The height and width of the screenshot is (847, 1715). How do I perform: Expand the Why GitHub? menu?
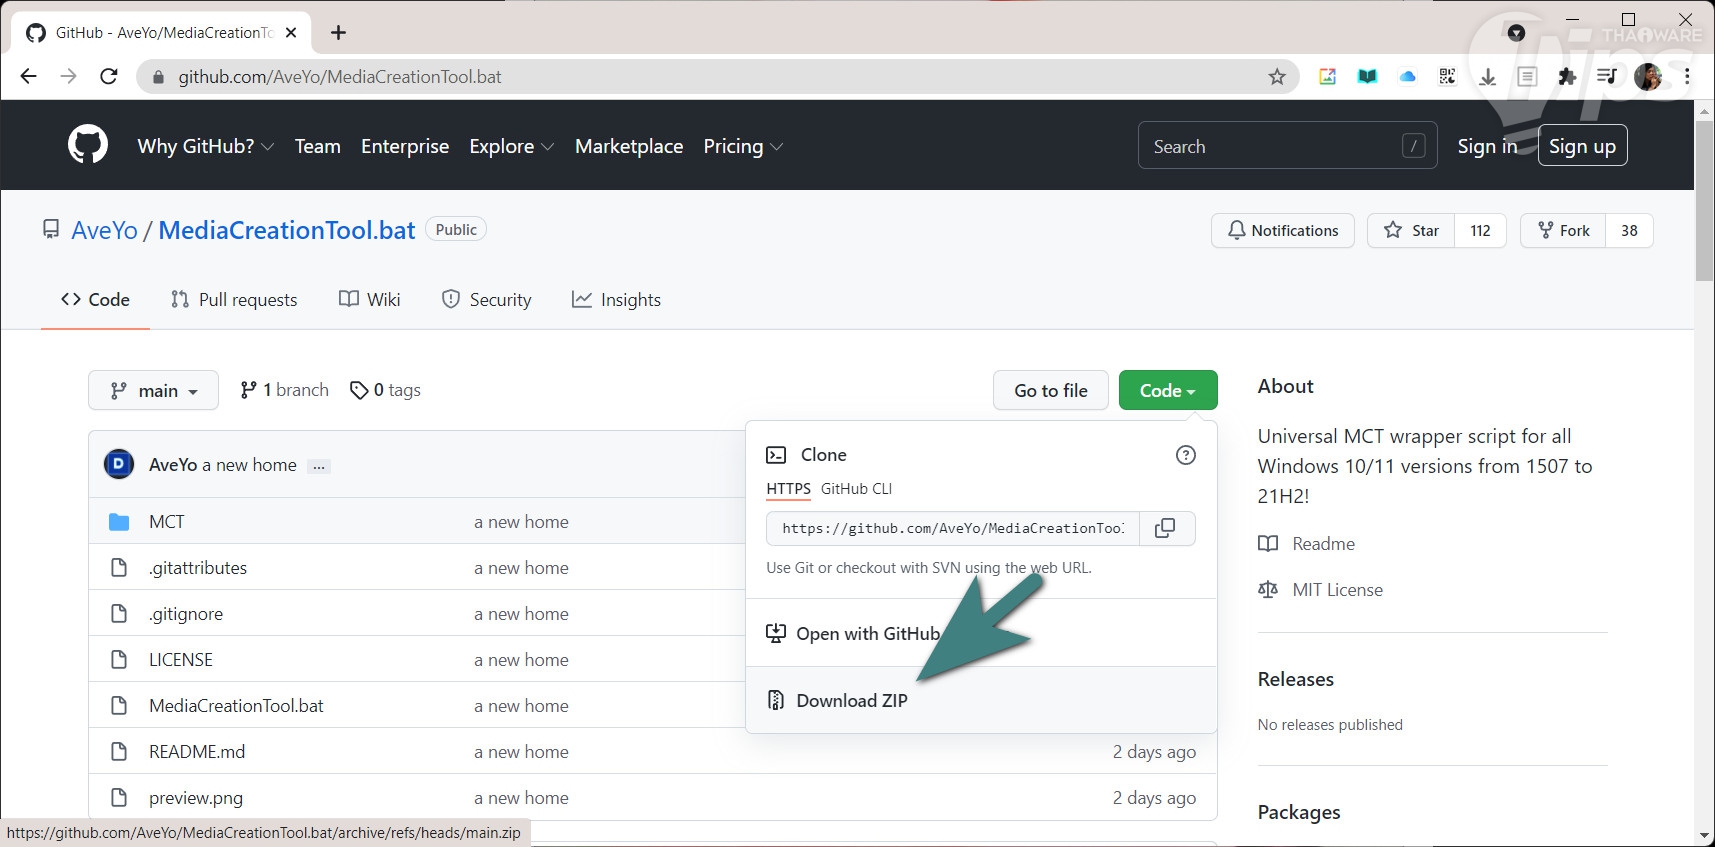(x=205, y=146)
